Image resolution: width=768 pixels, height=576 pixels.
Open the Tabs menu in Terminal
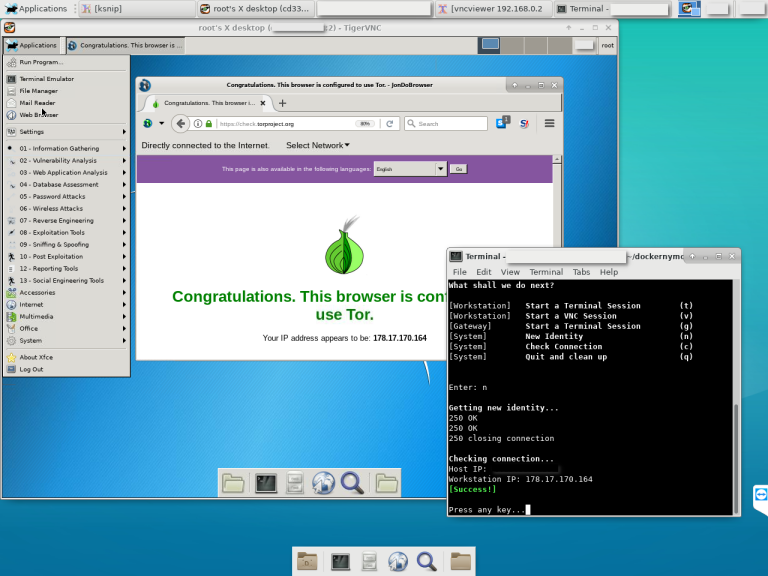pyautogui.click(x=581, y=272)
